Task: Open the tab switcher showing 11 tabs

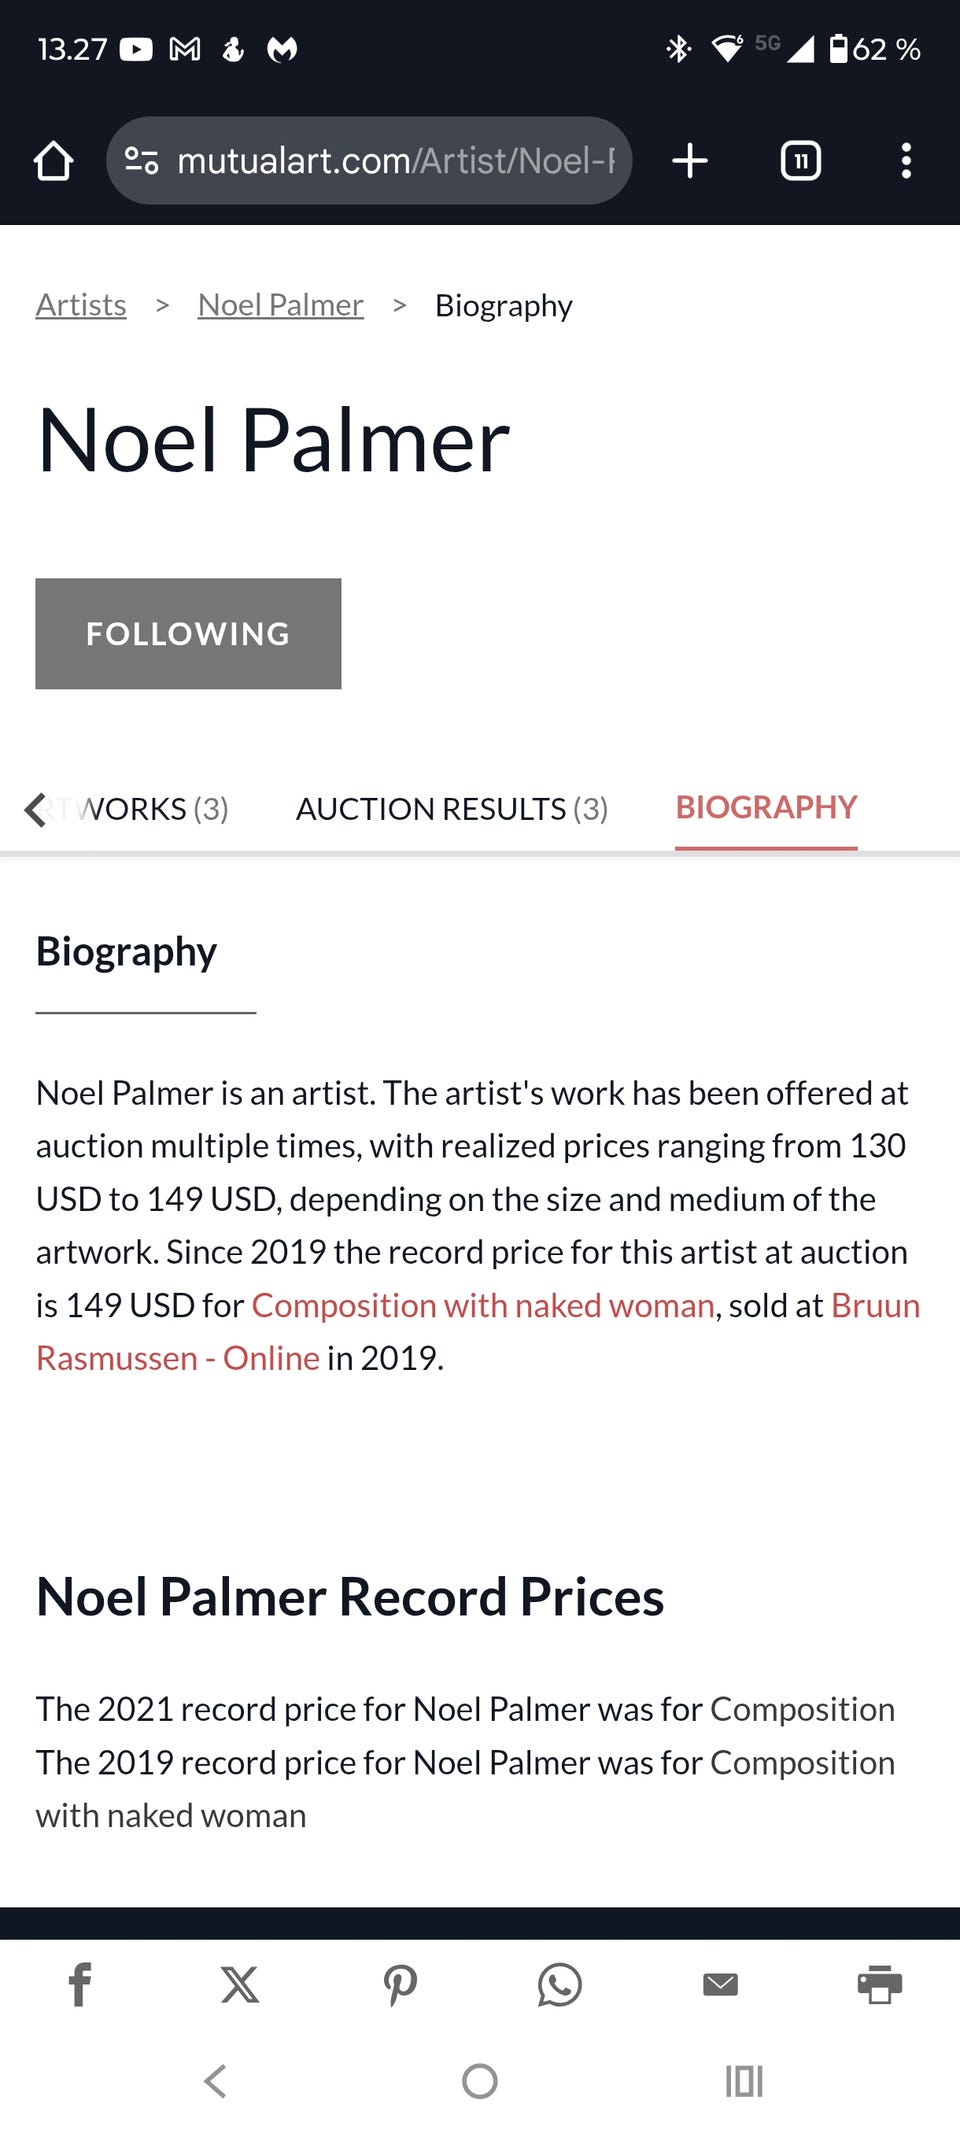Action: (800, 161)
